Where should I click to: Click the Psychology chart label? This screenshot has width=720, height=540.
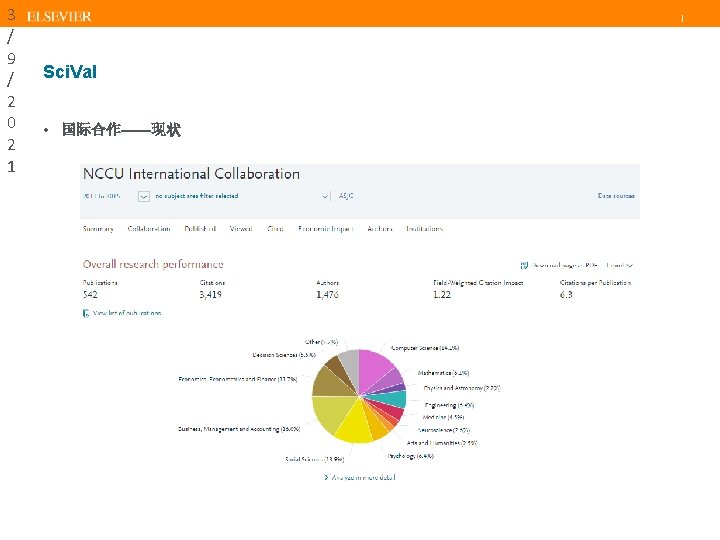pos(411,456)
